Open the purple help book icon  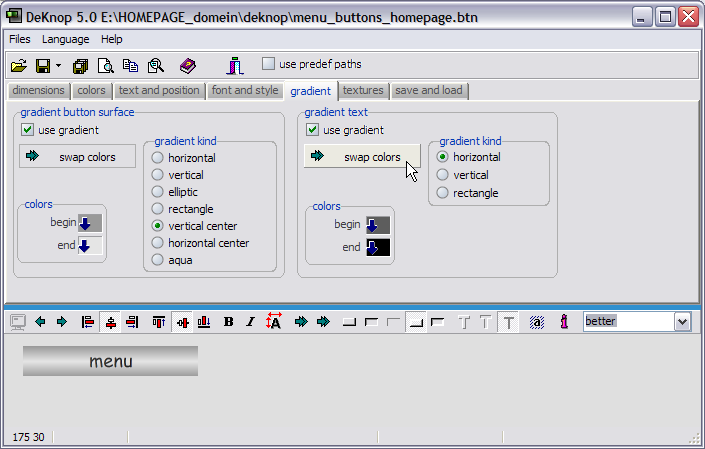(x=188, y=65)
